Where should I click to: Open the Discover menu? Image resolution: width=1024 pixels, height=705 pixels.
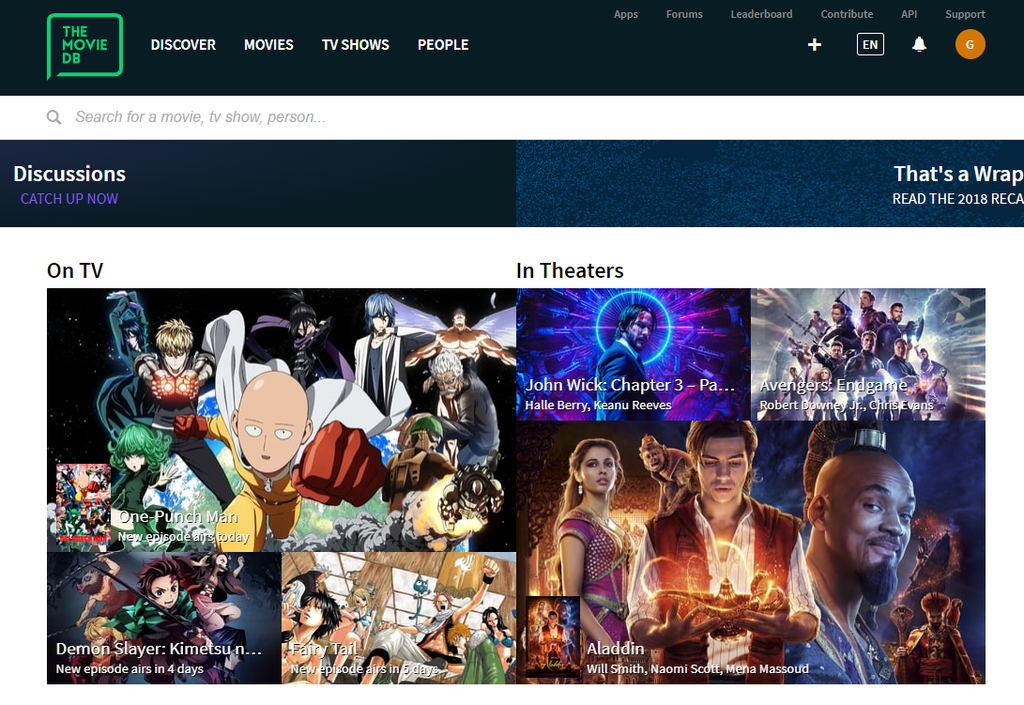click(x=183, y=45)
